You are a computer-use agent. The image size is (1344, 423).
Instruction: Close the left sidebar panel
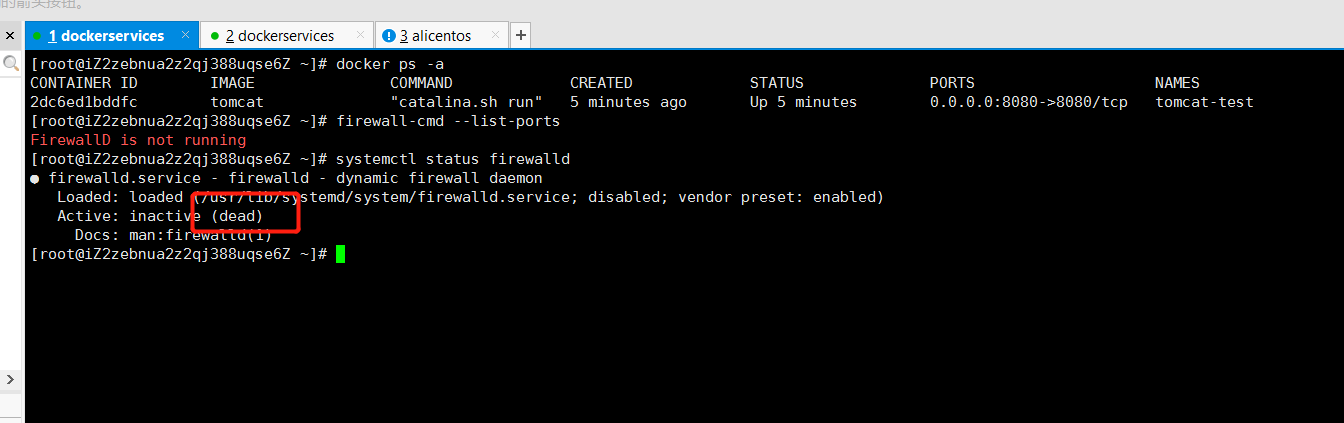(x=11, y=36)
